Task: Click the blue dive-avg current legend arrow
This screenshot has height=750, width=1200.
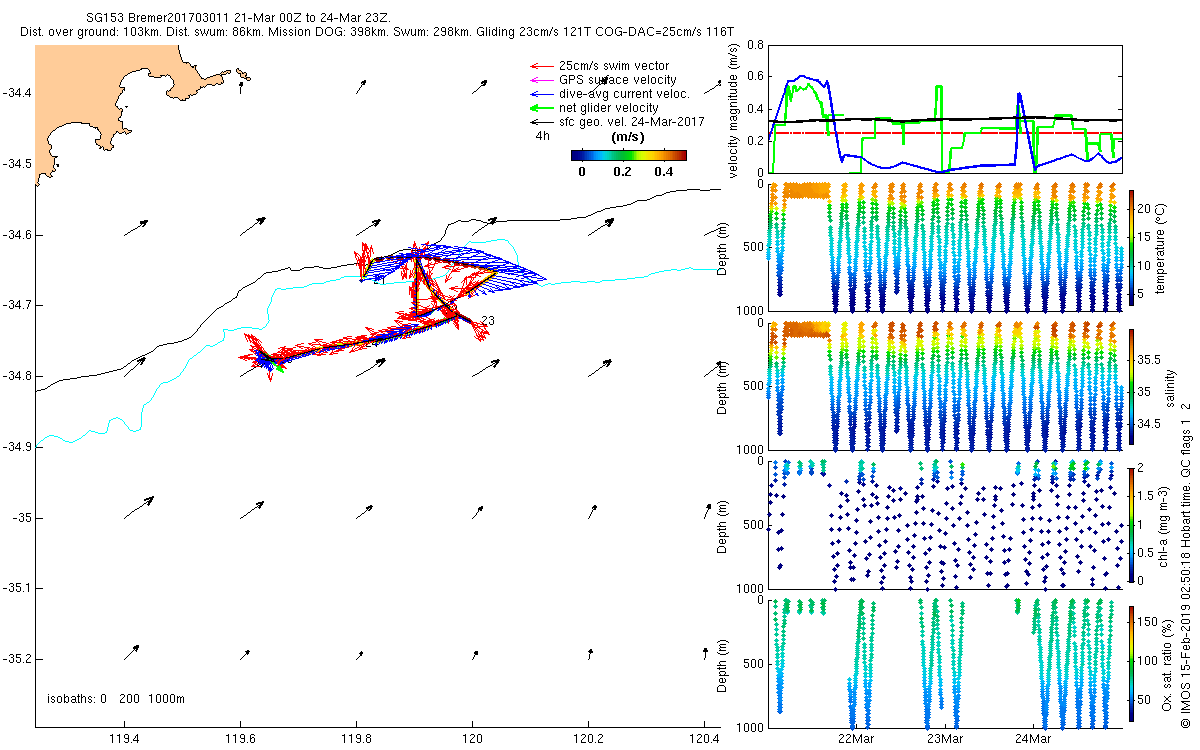Action: (x=540, y=94)
